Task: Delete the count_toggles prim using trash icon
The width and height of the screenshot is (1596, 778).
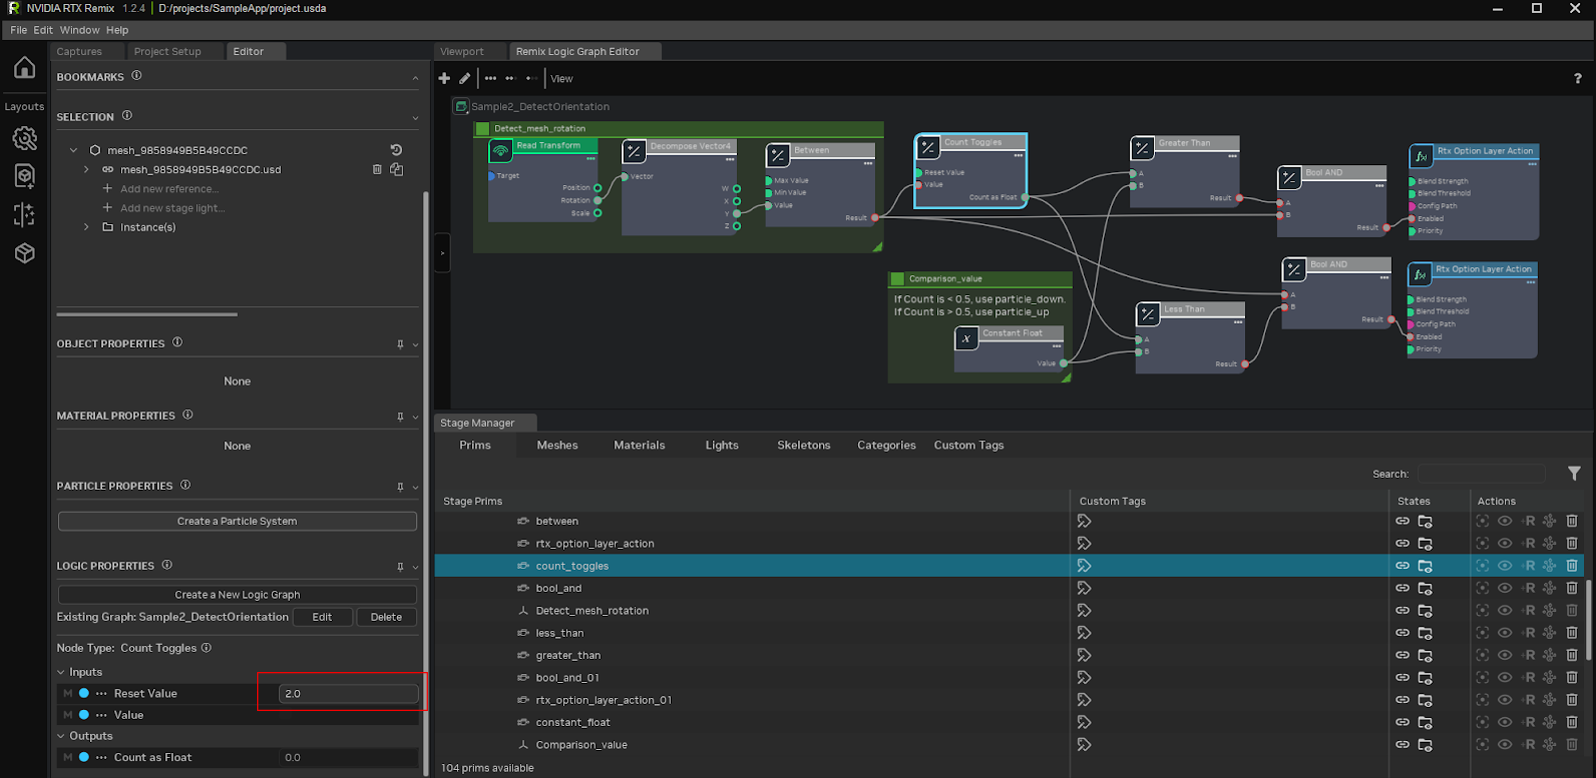Action: [x=1572, y=566]
